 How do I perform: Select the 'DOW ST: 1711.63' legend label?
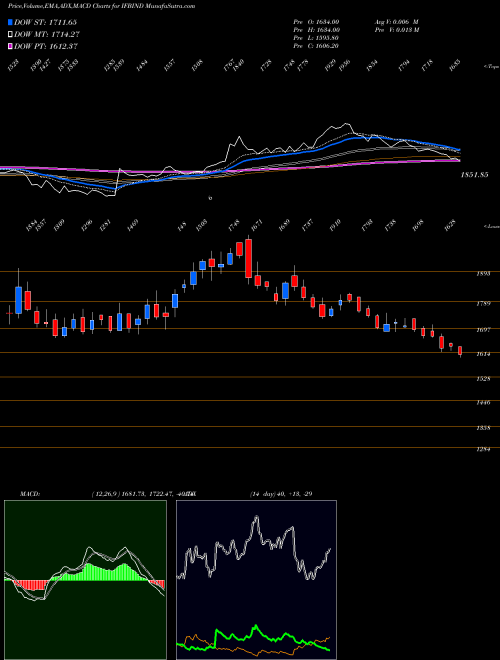(45, 22)
